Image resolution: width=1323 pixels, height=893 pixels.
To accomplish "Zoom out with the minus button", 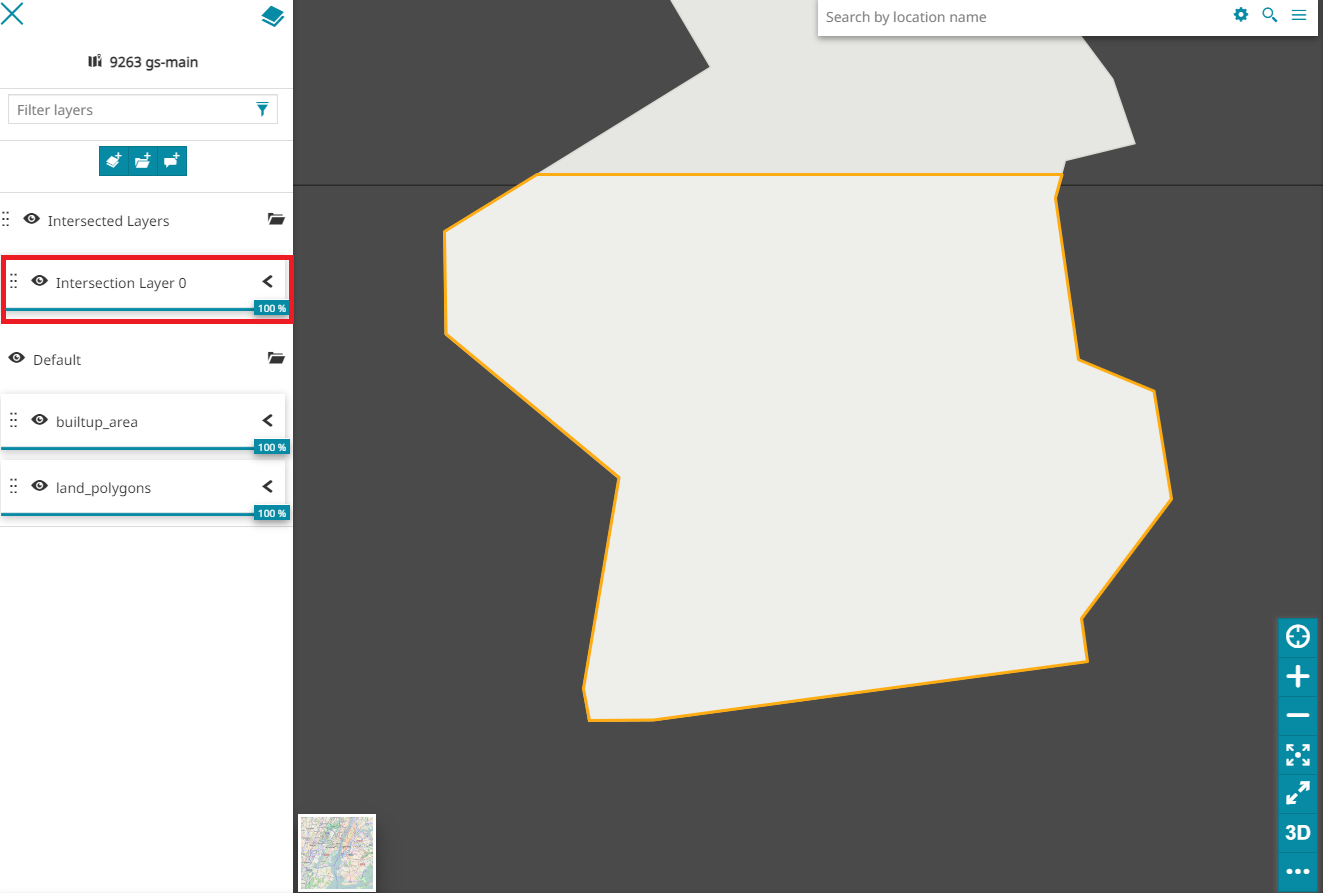I will (x=1297, y=716).
